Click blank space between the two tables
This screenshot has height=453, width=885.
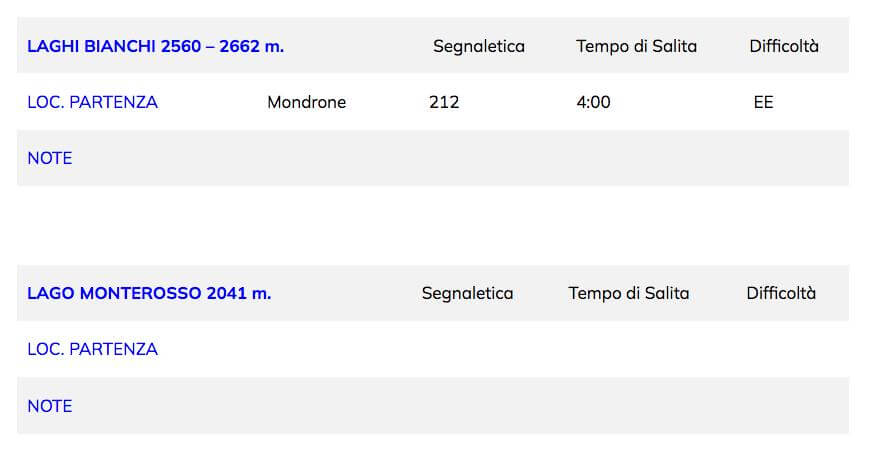pyautogui.click(x=433, y=226)
